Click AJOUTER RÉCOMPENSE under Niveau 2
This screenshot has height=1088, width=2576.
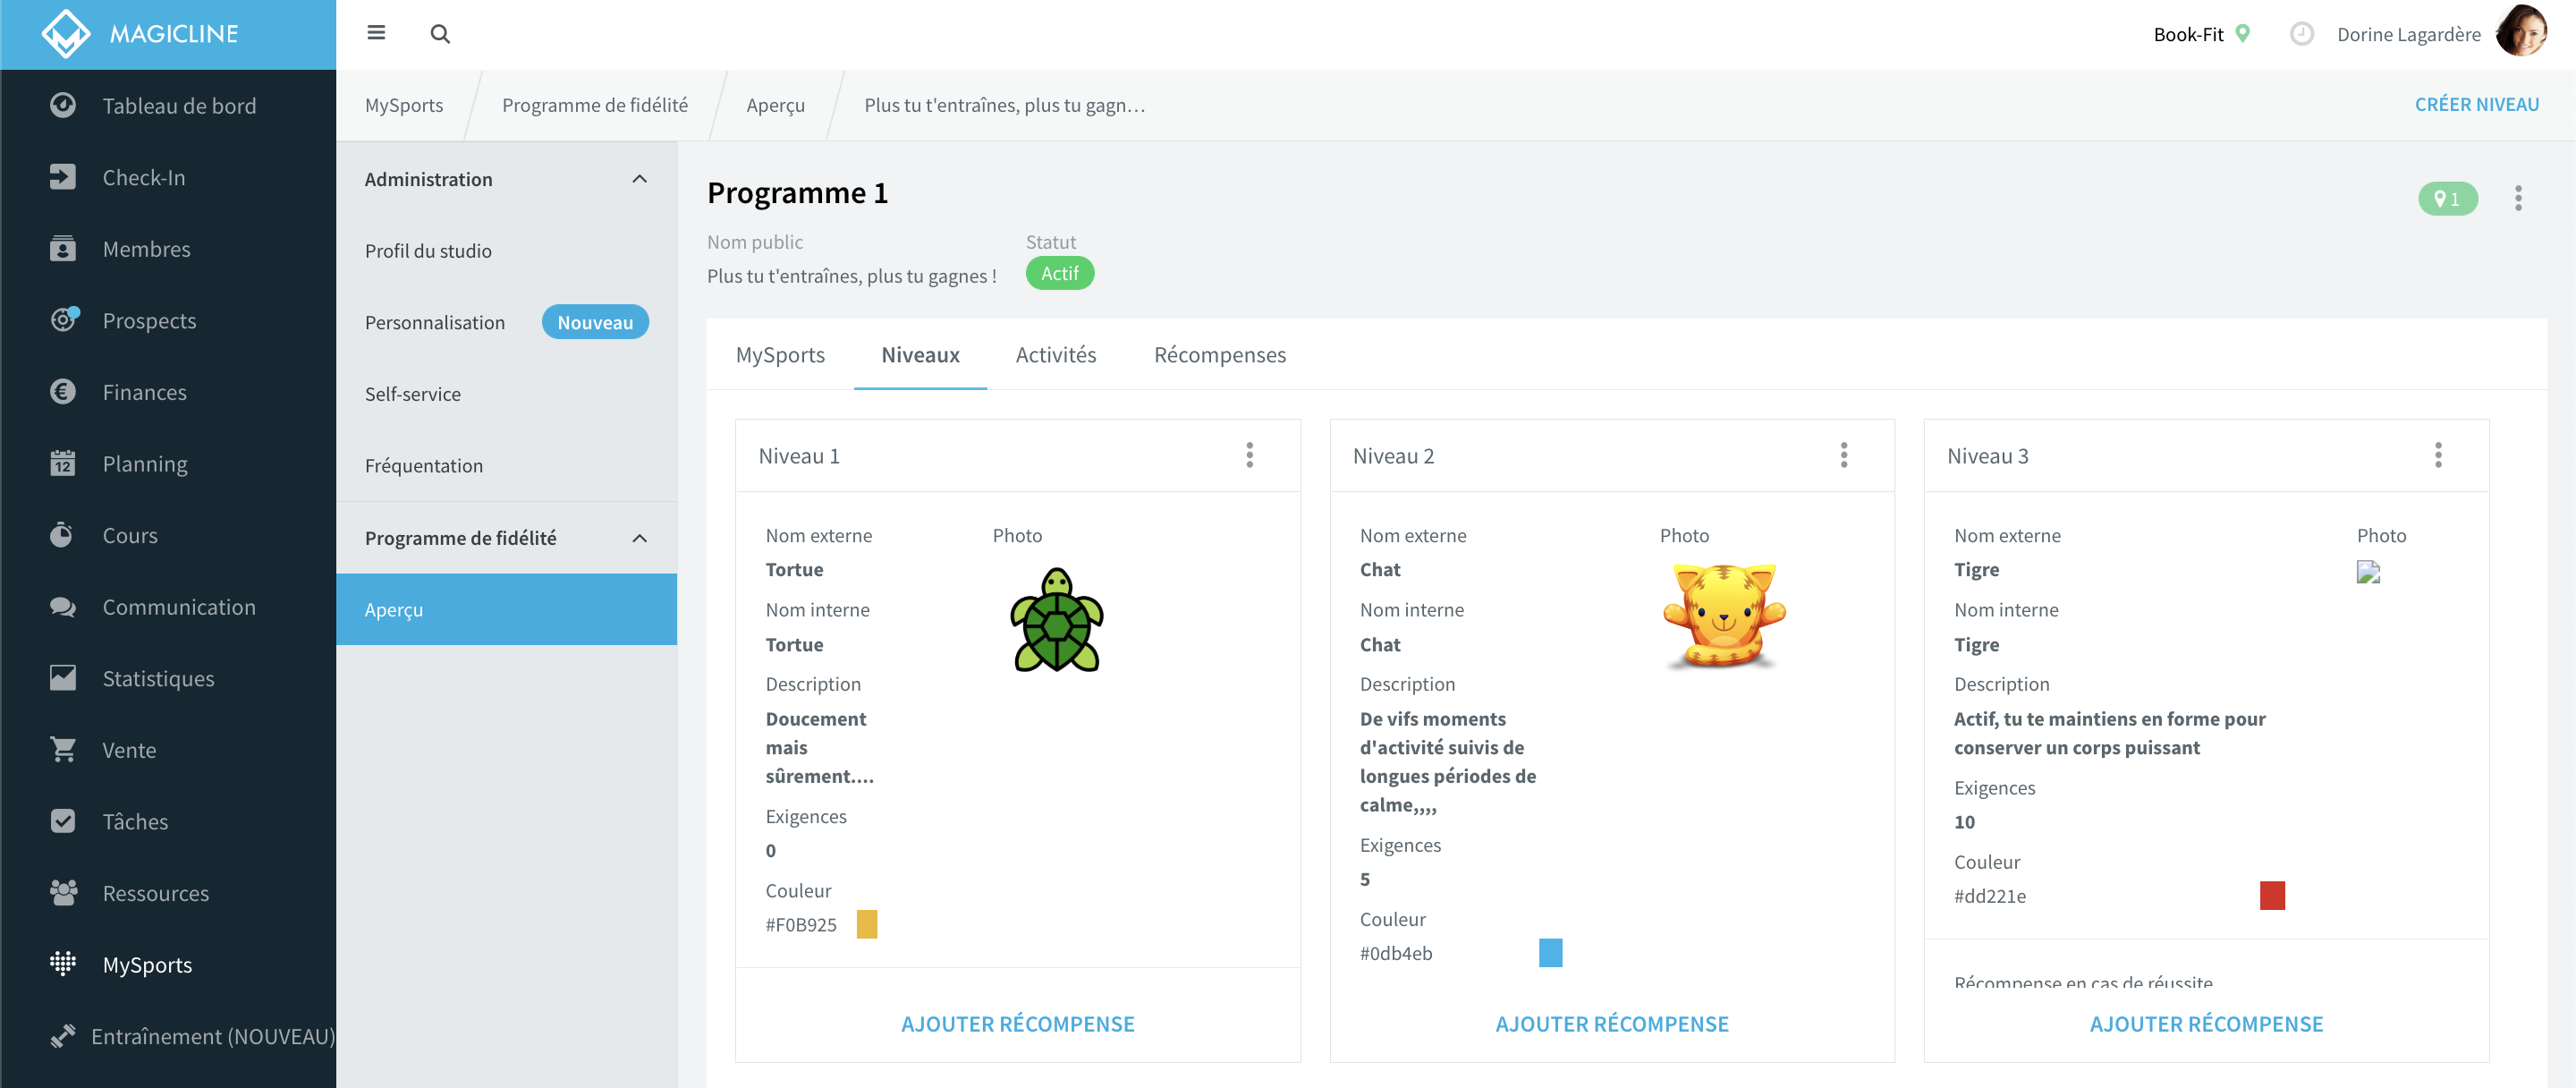(x=1612, y=1024)
